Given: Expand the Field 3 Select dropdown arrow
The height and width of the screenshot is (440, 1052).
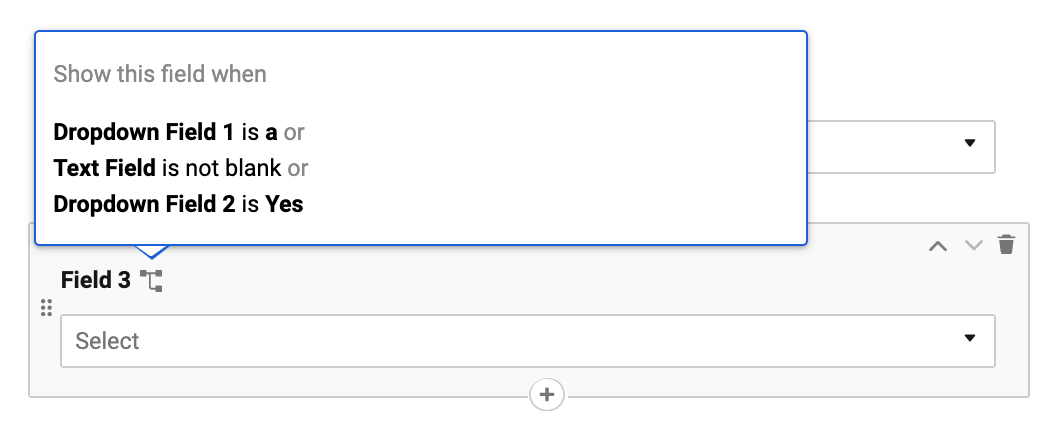Looking at the screenshot, I should pyautogui.click(x=969, y=338).
